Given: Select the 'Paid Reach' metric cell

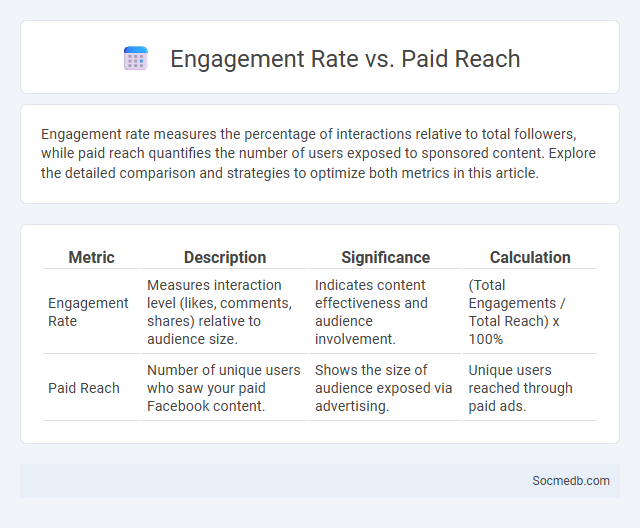Looking at the screenshot, I should (x=91, y=388).
